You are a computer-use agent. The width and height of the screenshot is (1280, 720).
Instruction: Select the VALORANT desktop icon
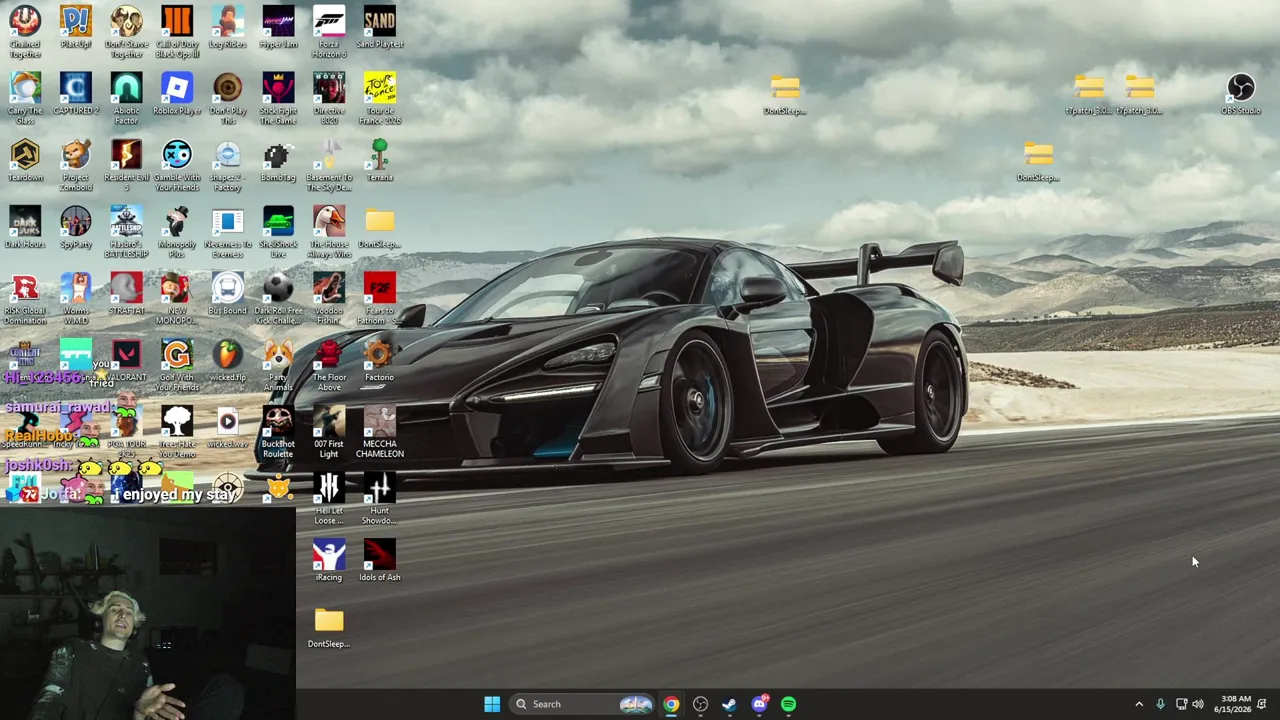tap(126, 360)
